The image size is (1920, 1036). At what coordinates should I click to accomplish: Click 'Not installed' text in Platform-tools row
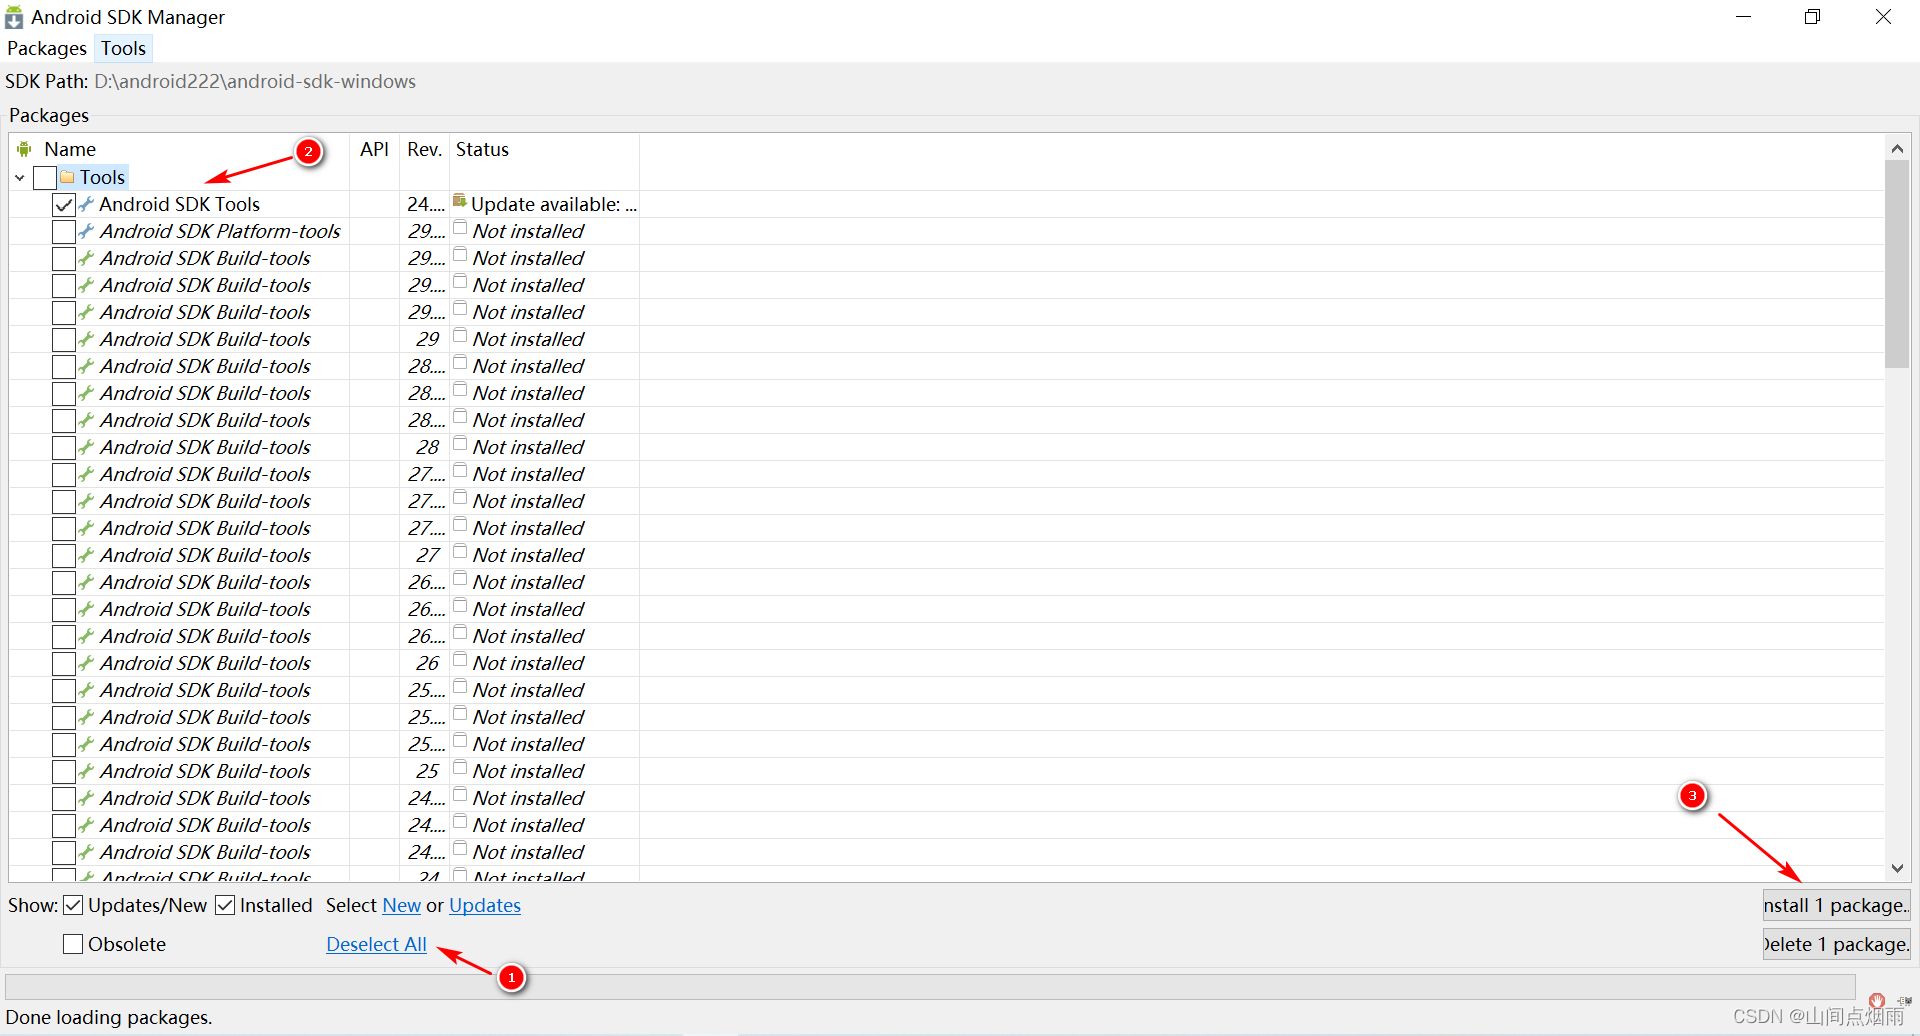tap(528, 231)
